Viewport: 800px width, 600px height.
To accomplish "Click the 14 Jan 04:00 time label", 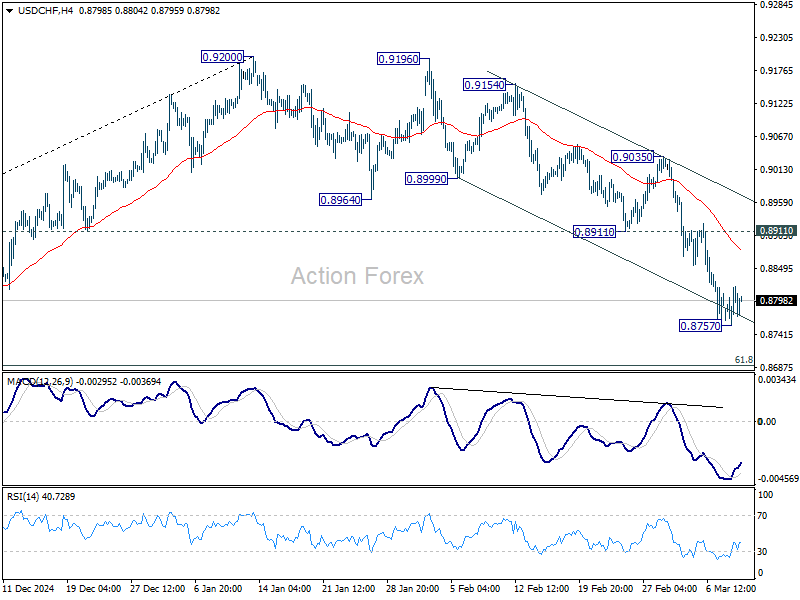I will 284,588.
